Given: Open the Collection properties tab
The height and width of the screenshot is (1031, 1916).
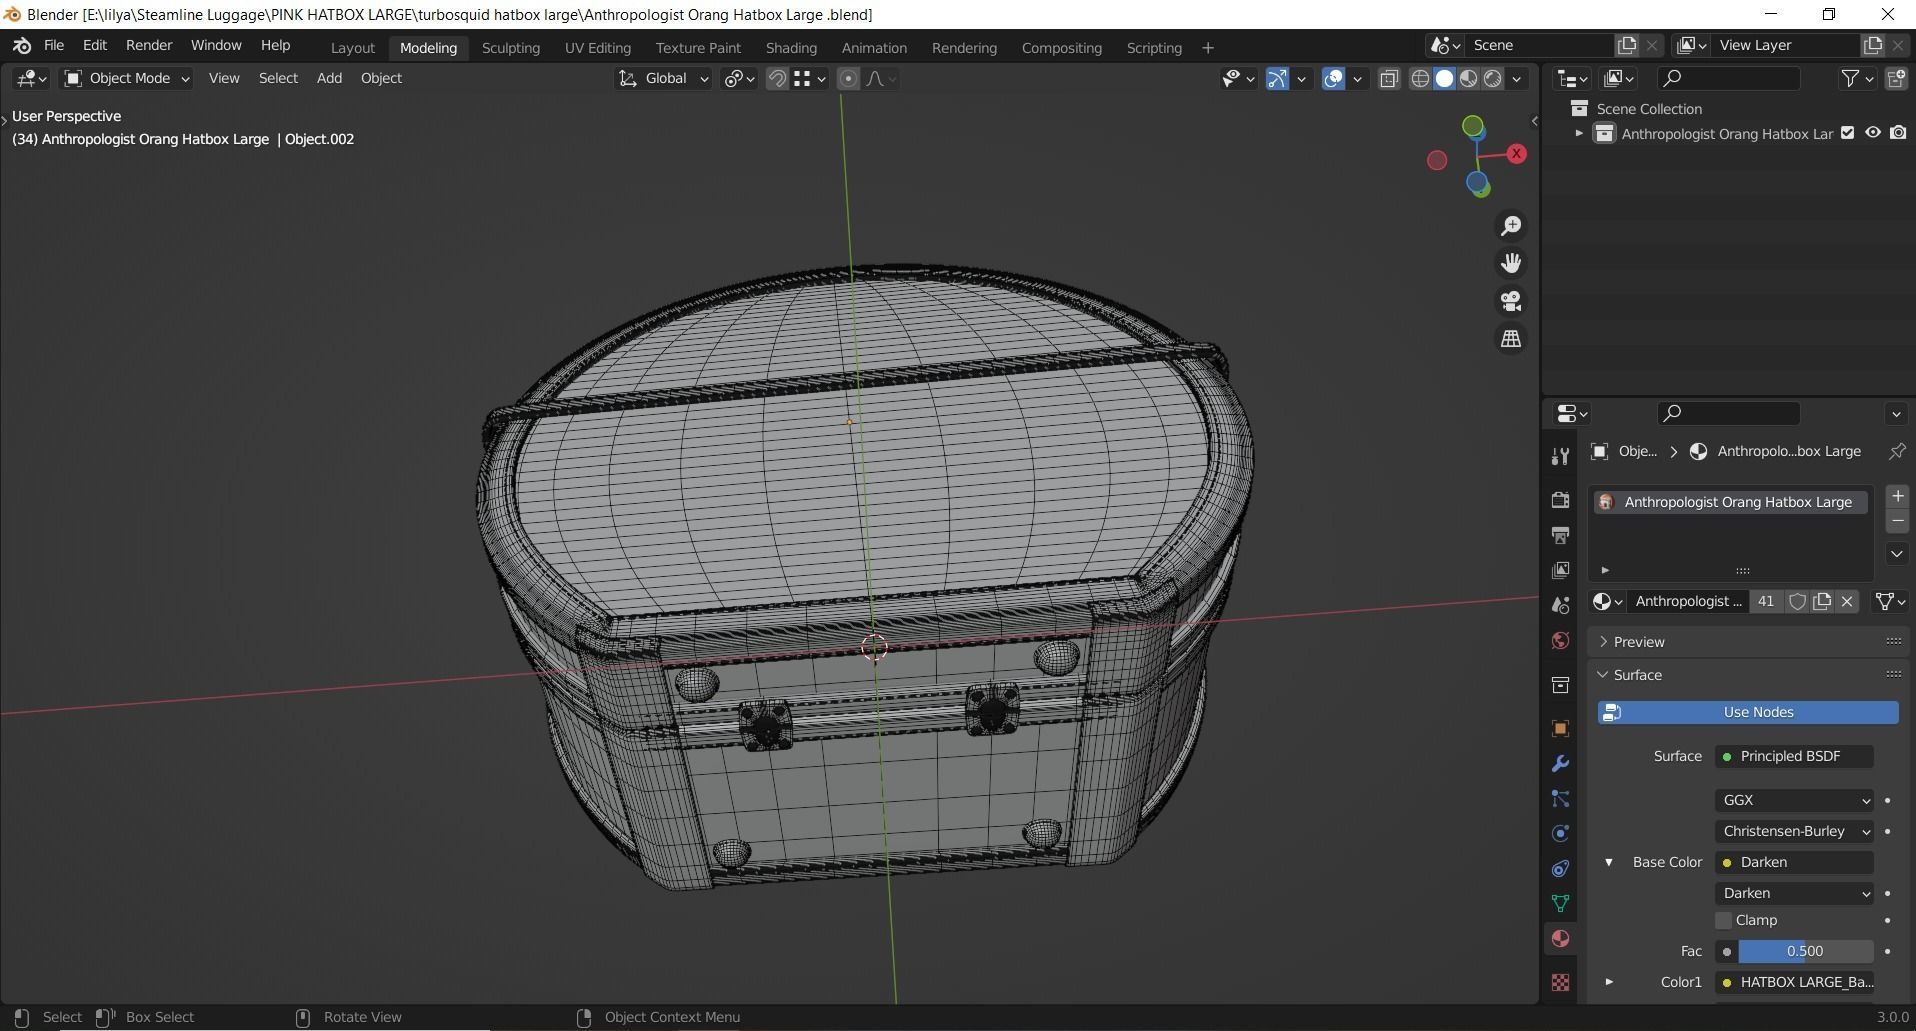Looking at the screenshot, I should (1560, 685).
